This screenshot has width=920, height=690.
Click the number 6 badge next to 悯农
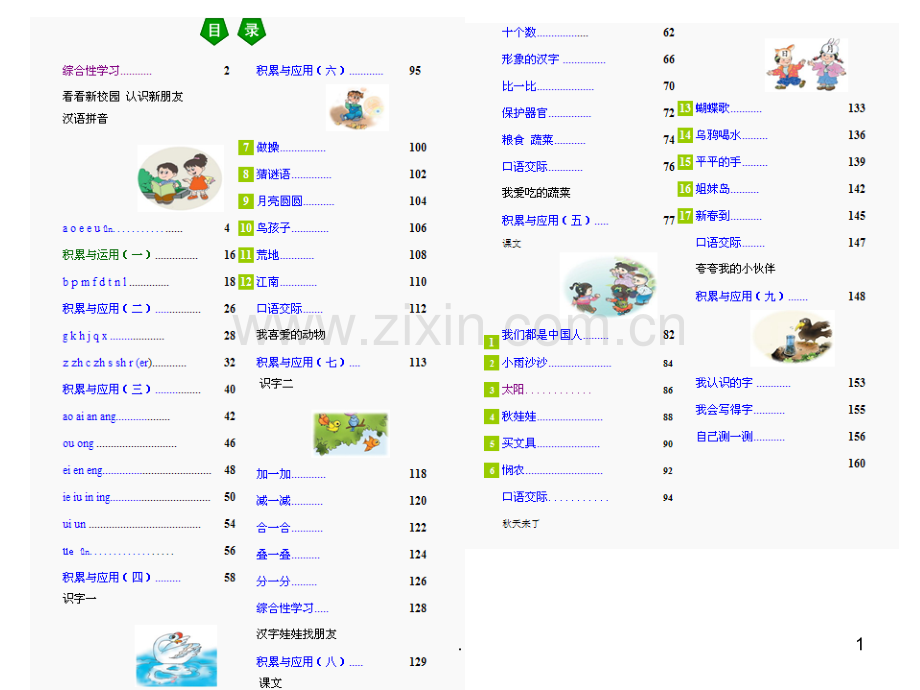click(x=490, y=470)
